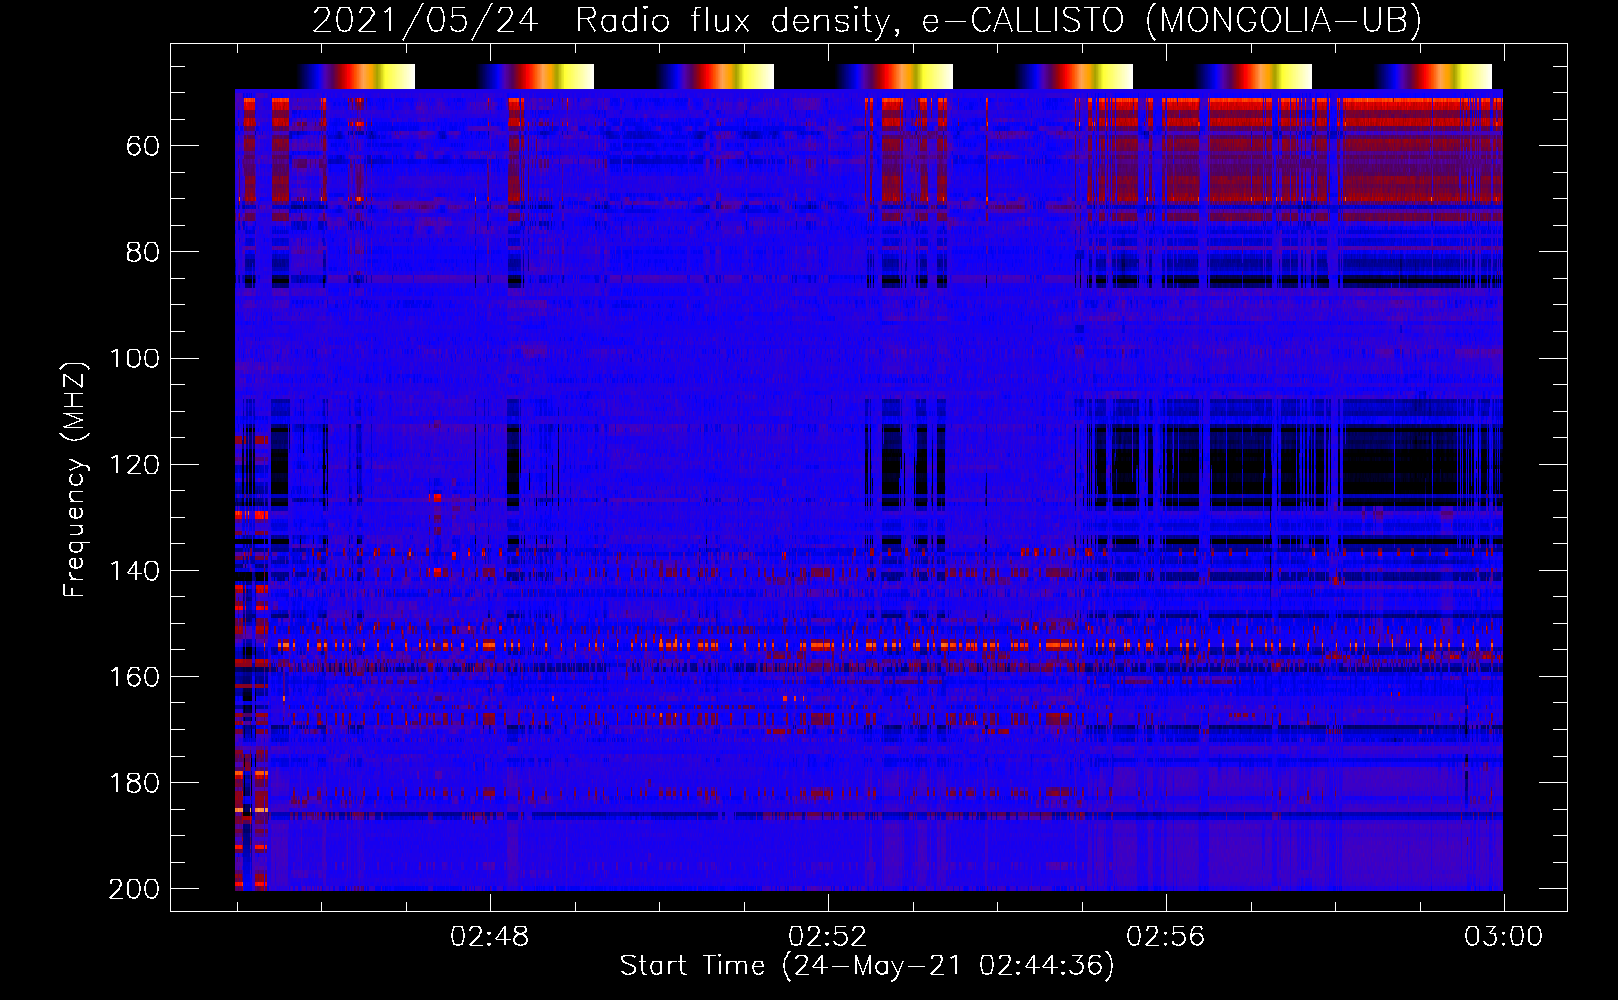
Task: Click the rightmost color scale bar above the spectrogram
Action: [x=1433, y=77]
